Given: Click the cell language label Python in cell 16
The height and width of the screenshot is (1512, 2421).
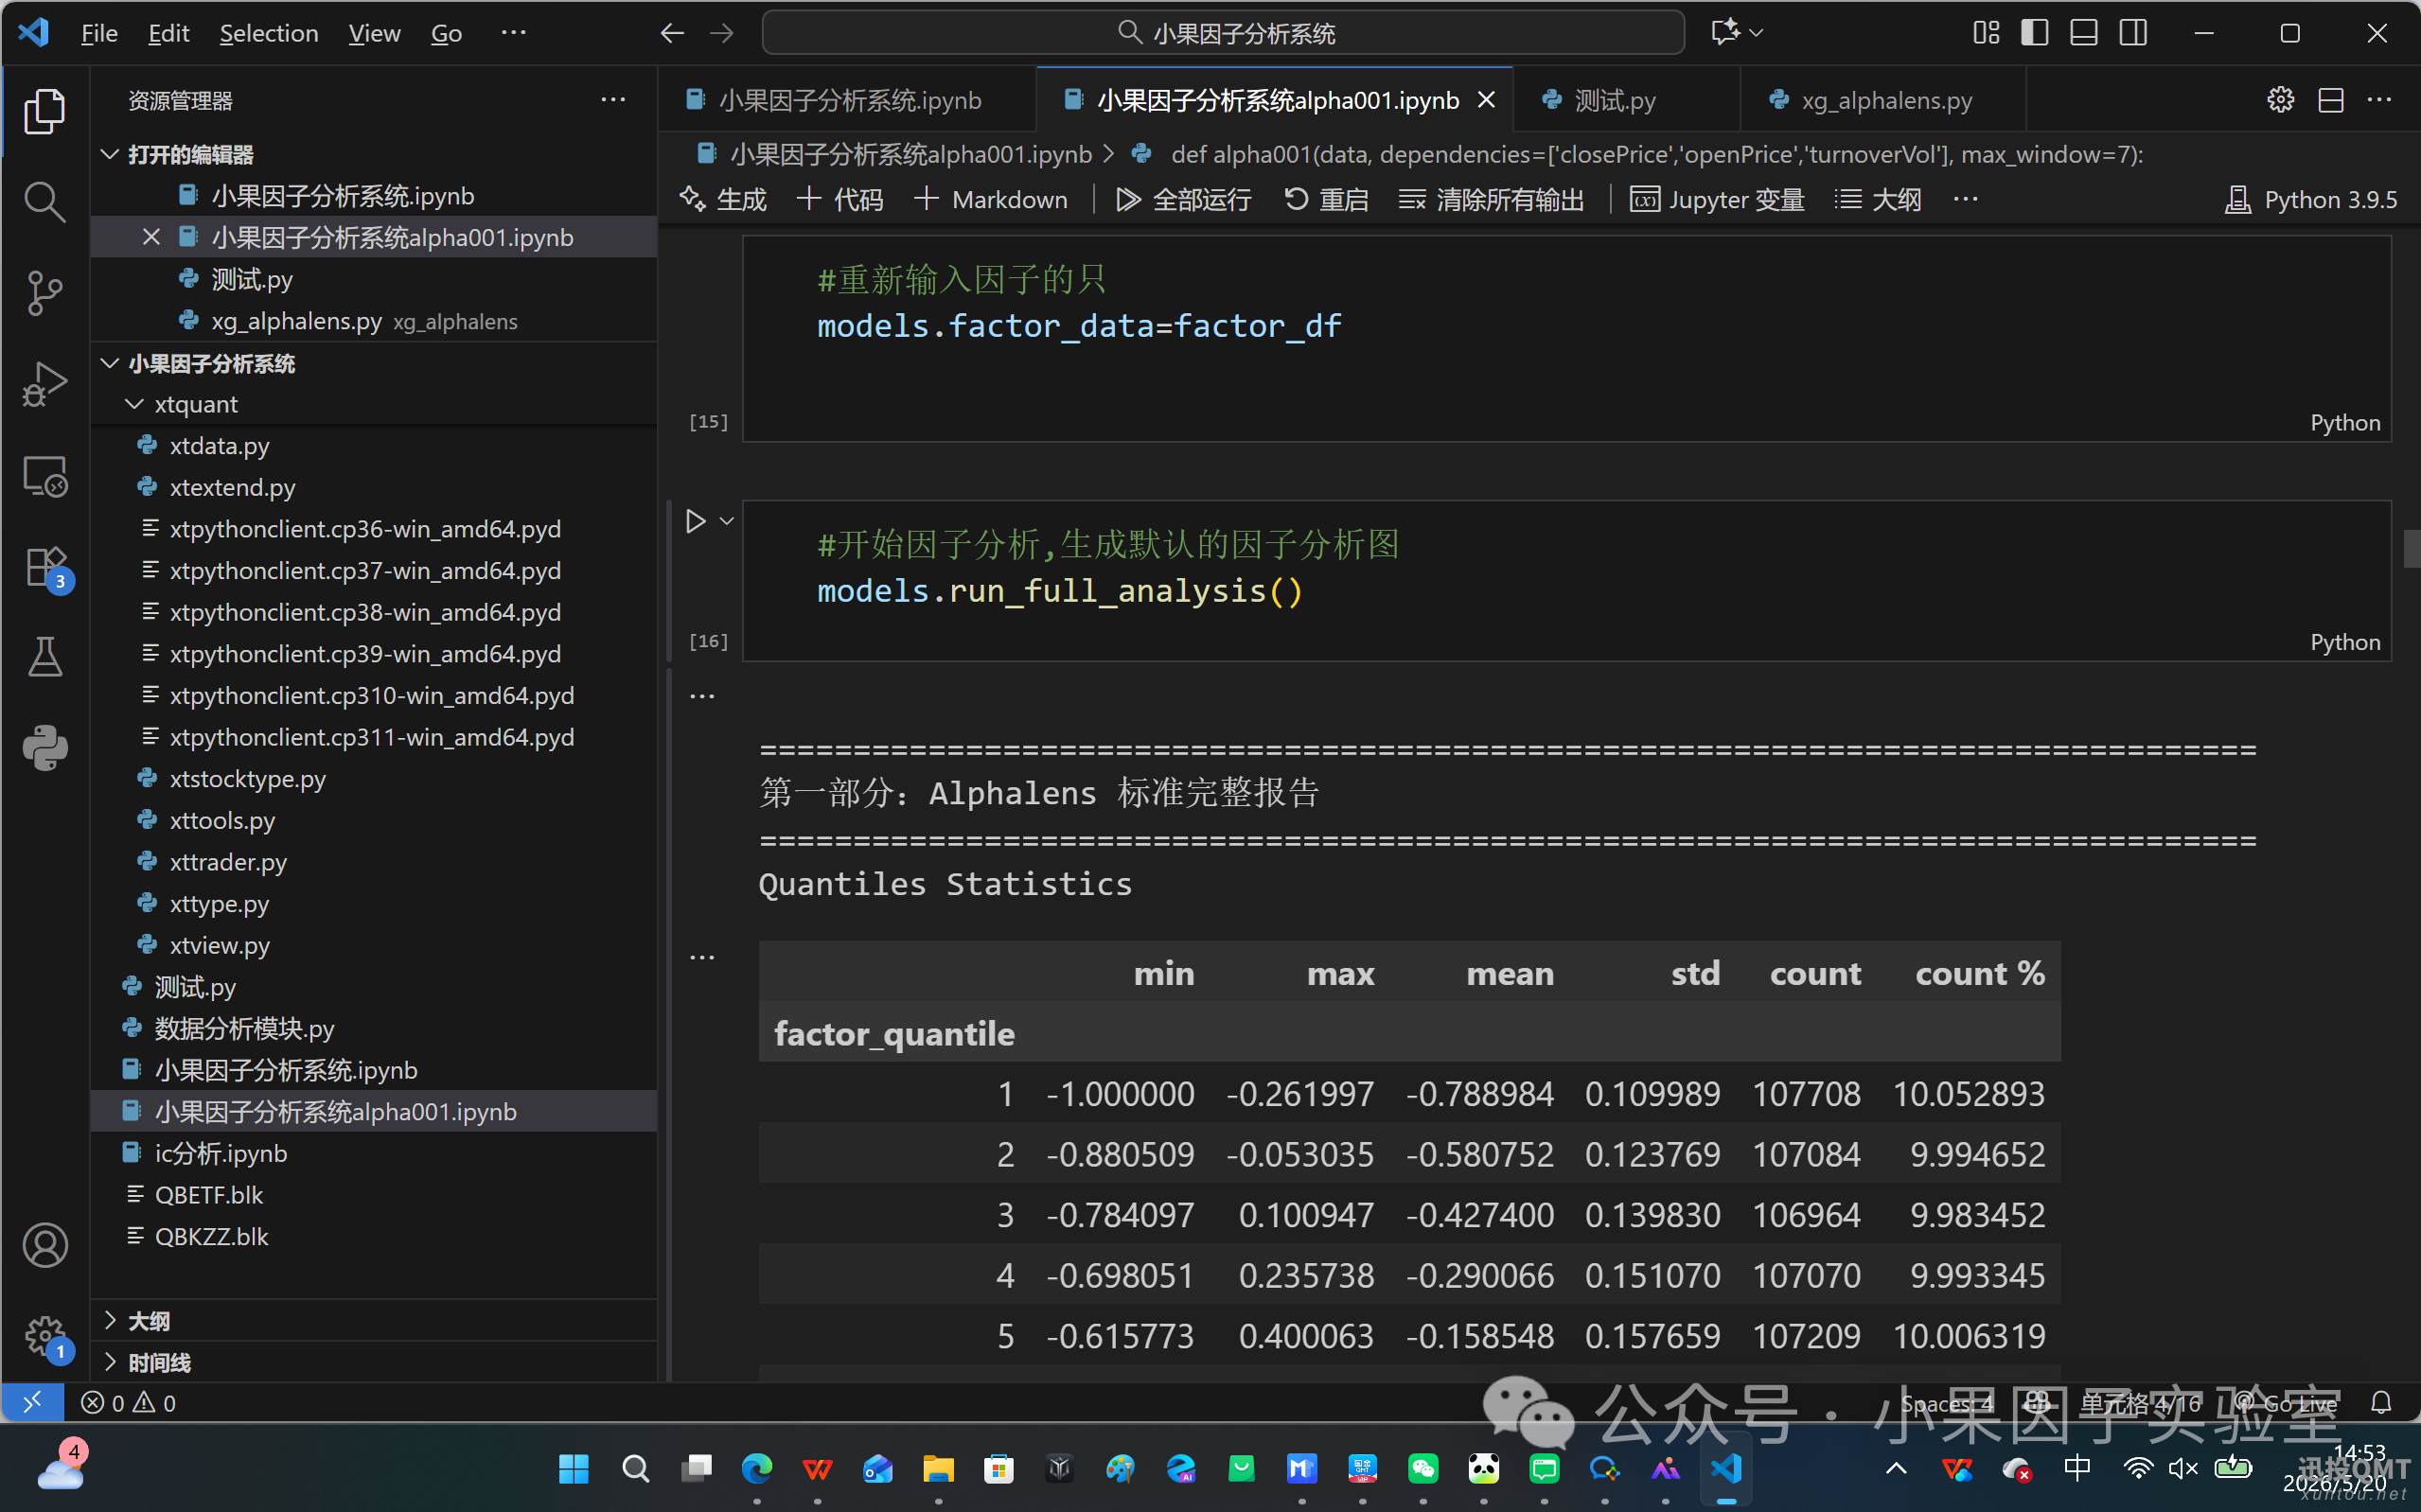Looking at the screenshot, I should 2344,642.
